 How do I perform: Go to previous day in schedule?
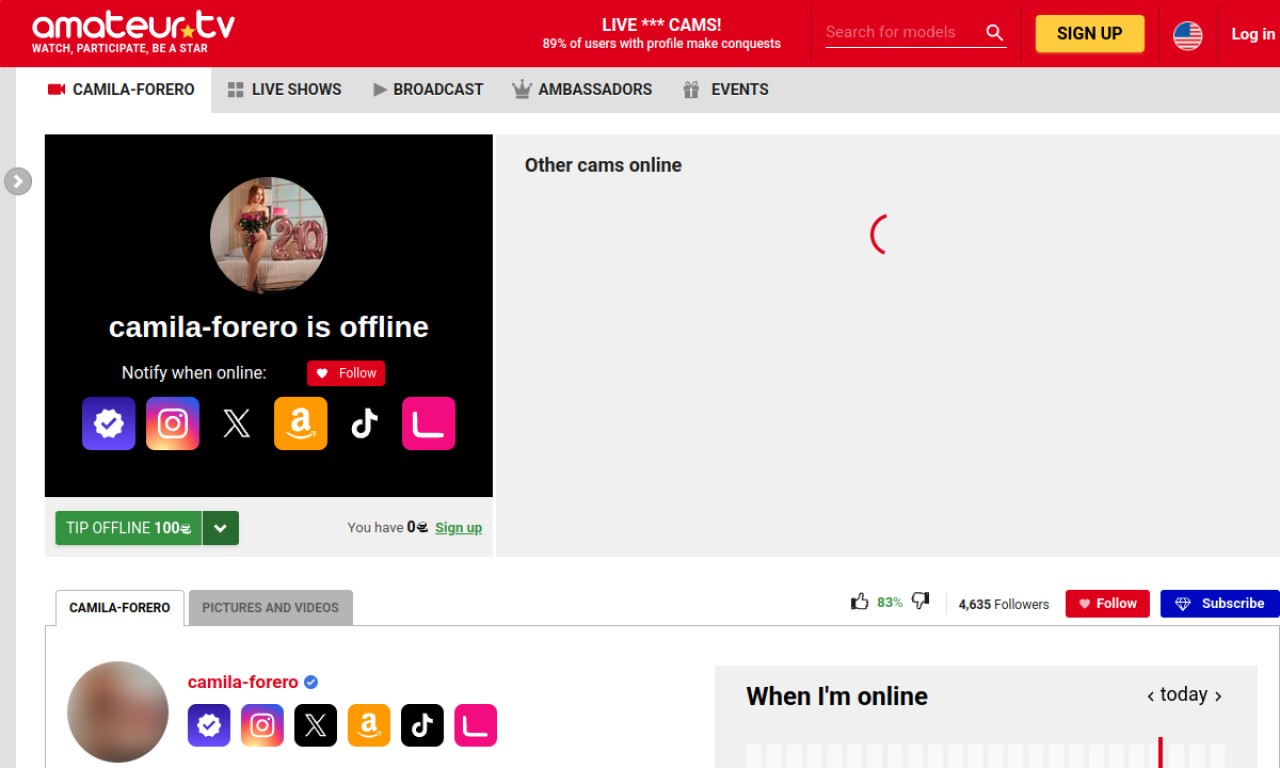click(x=1151, y=696)
